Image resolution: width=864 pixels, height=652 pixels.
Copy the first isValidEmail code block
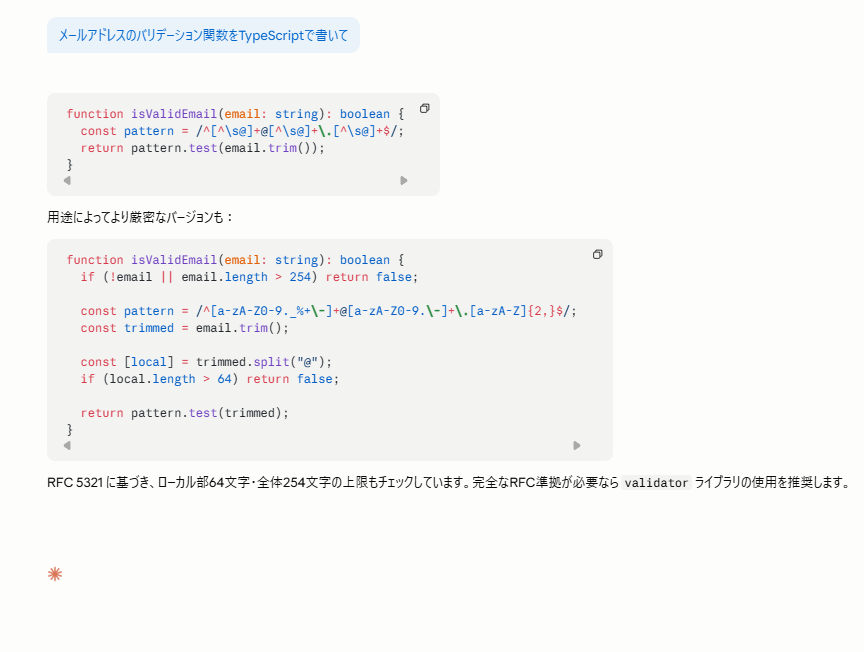click(x=424, y=108)
